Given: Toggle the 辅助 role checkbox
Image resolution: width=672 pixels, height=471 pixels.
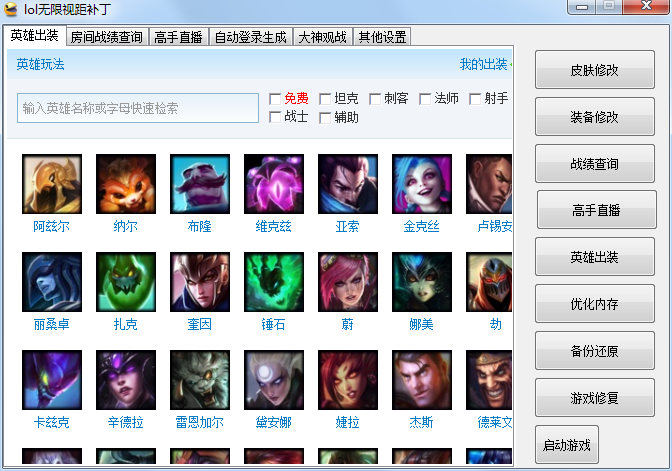Looking at the screenshot, I should [325, 118].
